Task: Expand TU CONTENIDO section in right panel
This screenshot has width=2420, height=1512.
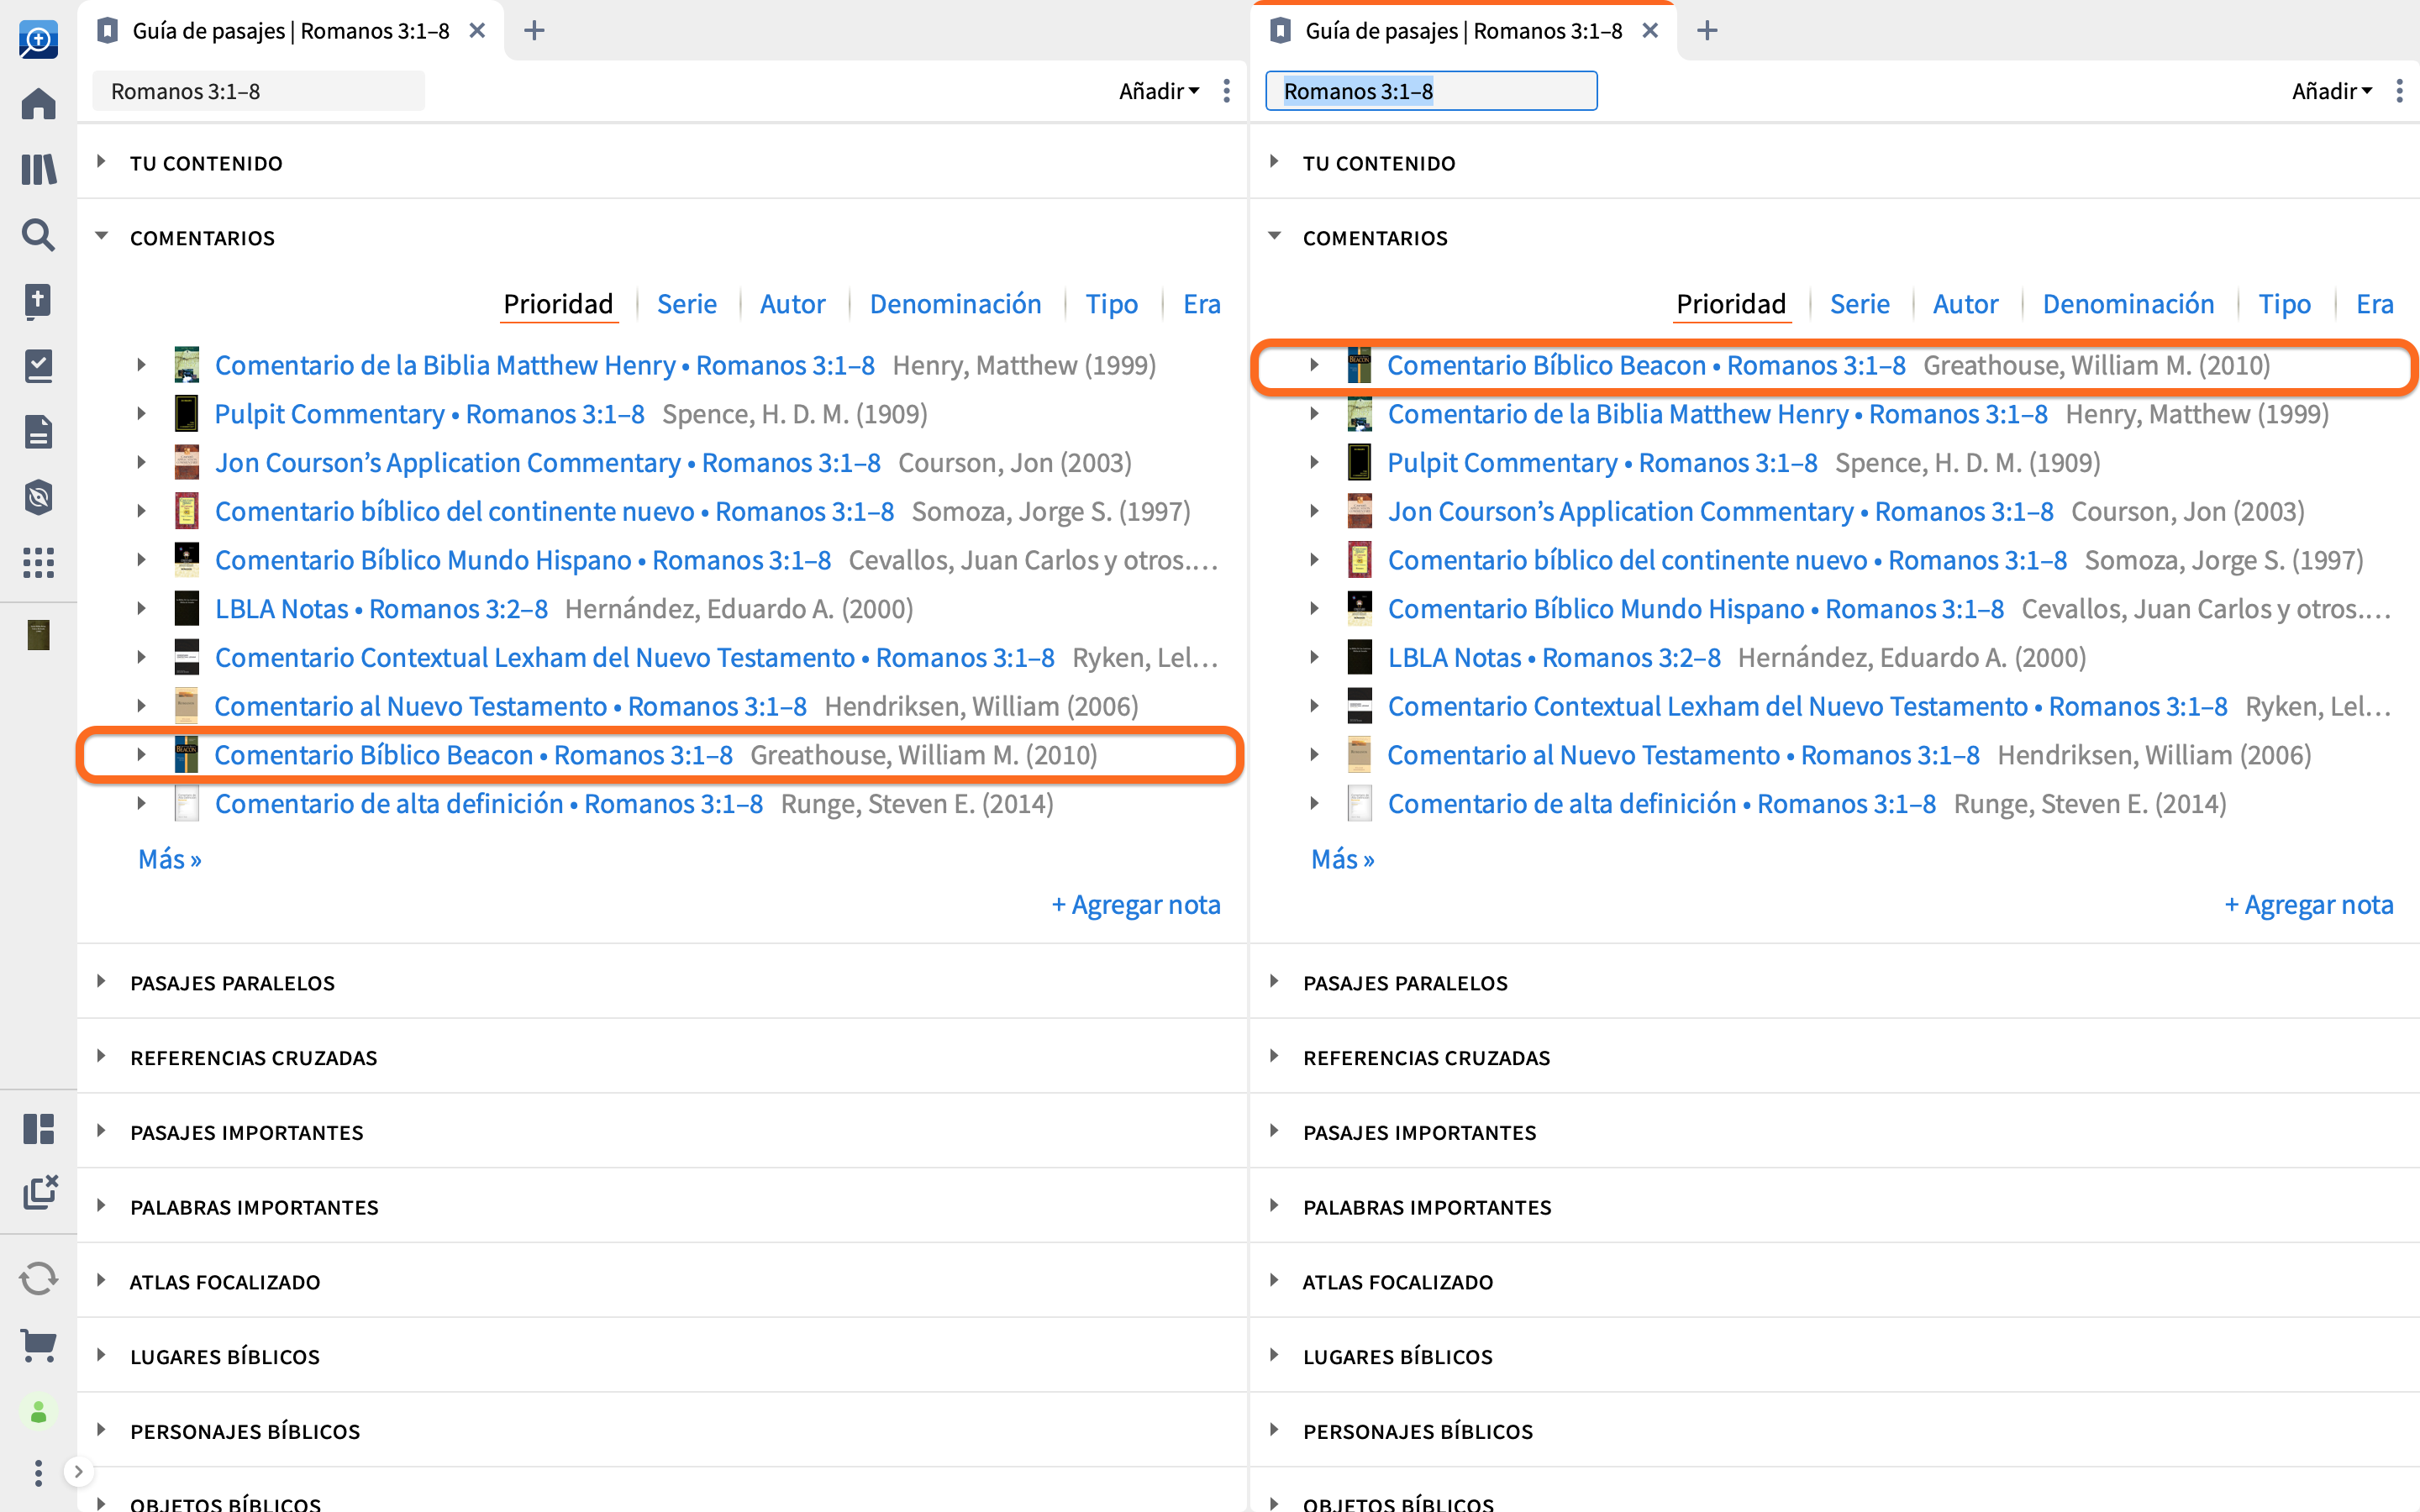Action: coord(1274,162)
